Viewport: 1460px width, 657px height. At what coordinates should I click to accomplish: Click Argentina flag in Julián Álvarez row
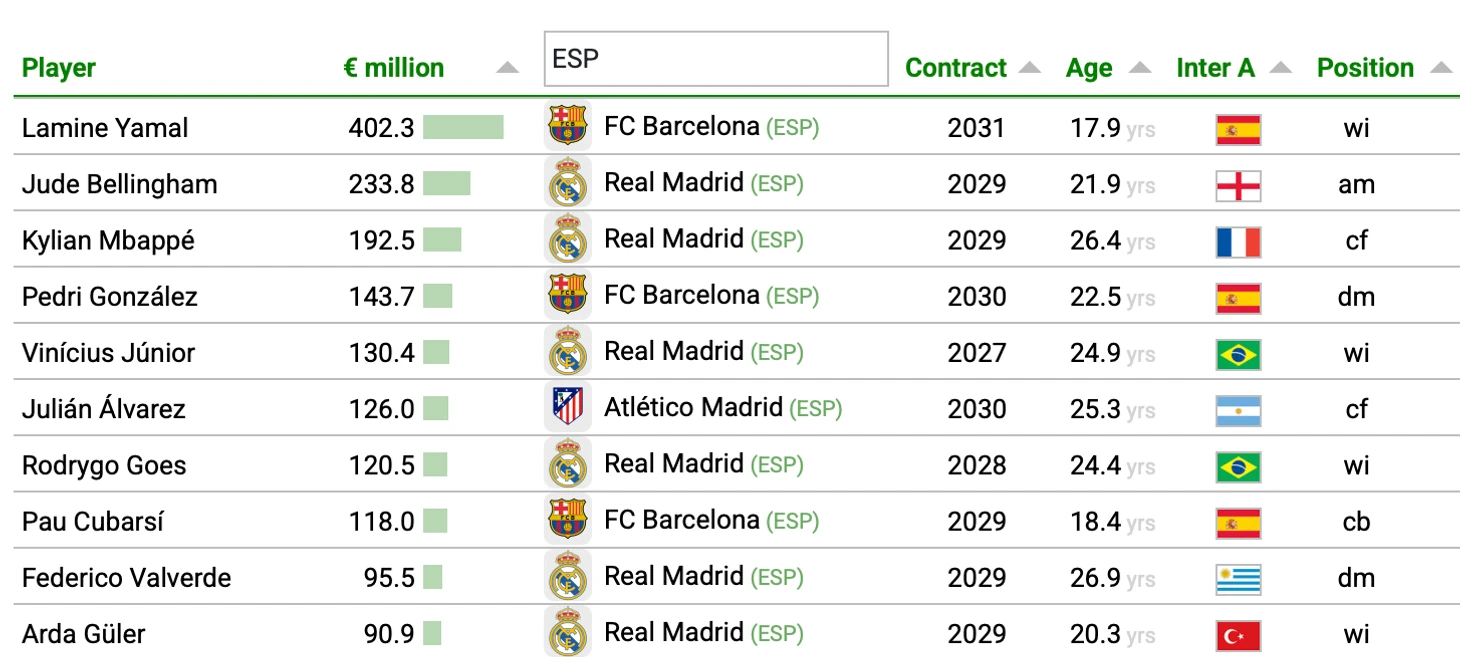pyautogui.click(x=1237, y=410)
